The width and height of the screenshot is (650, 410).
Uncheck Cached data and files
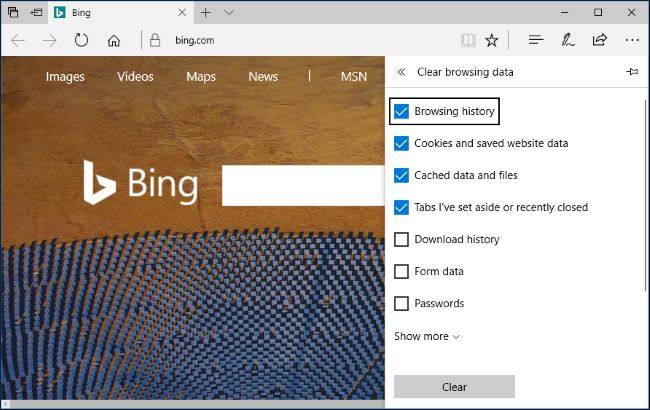pyautogui.click(x=401, y=175)
